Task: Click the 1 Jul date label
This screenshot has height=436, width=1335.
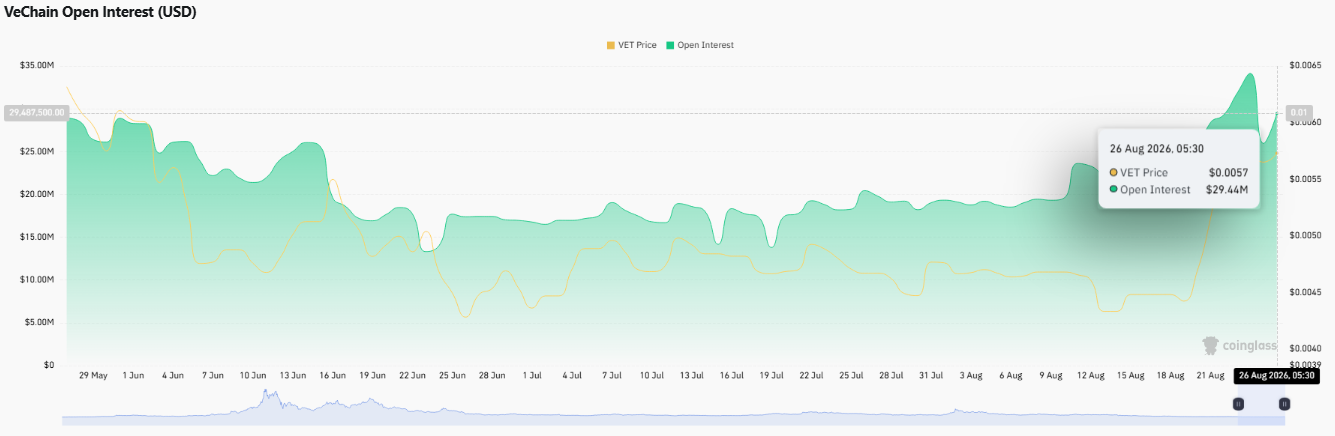Action: coord(532,375)
